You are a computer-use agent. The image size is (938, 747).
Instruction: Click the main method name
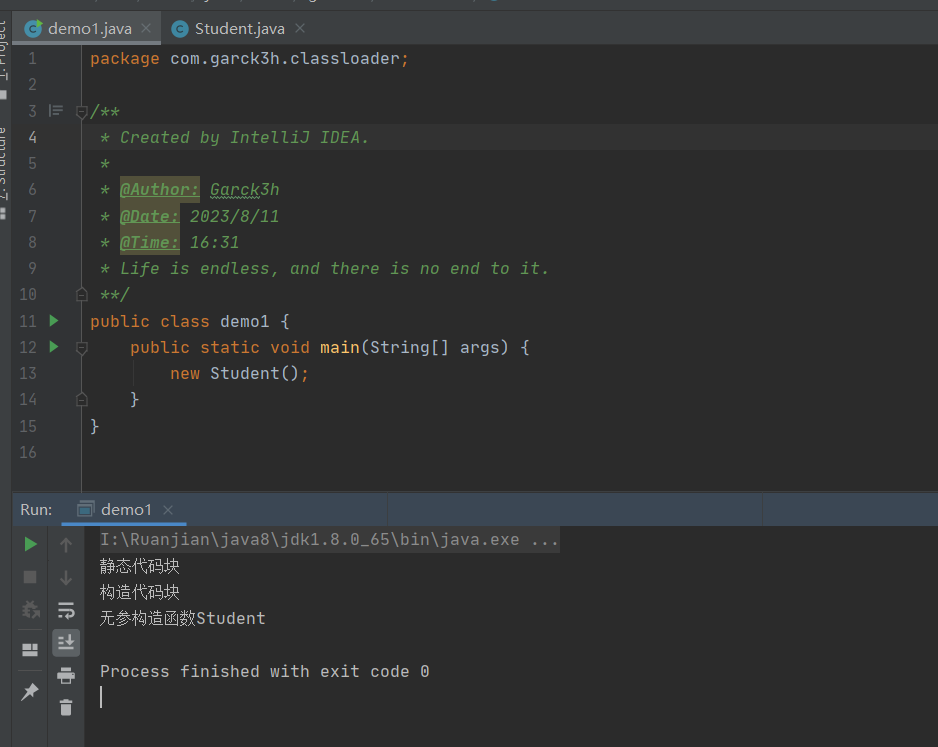(339, 347)
